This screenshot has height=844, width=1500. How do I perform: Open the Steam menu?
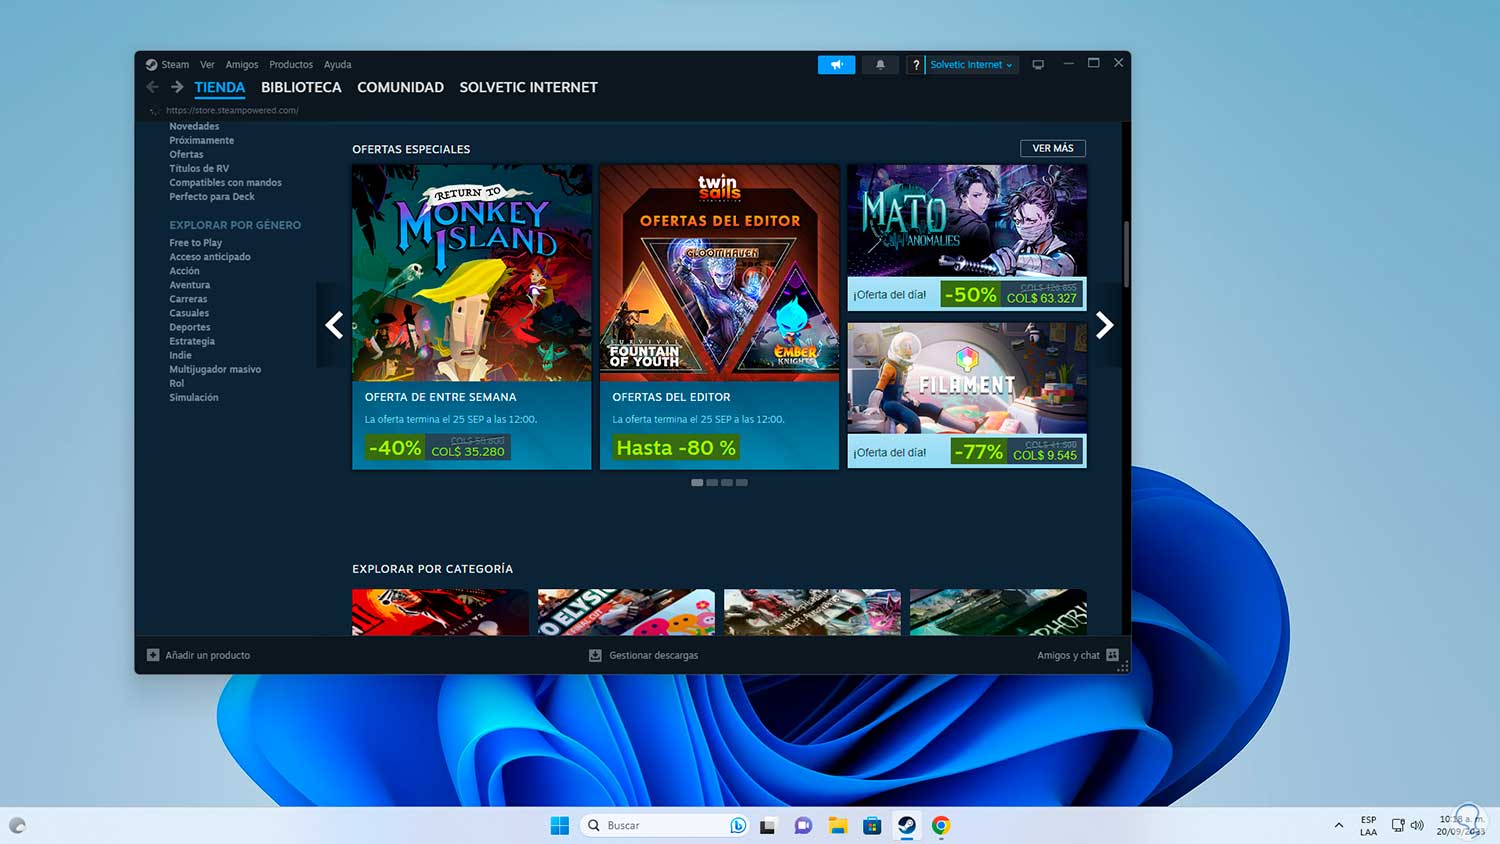[x=175, y=65]
